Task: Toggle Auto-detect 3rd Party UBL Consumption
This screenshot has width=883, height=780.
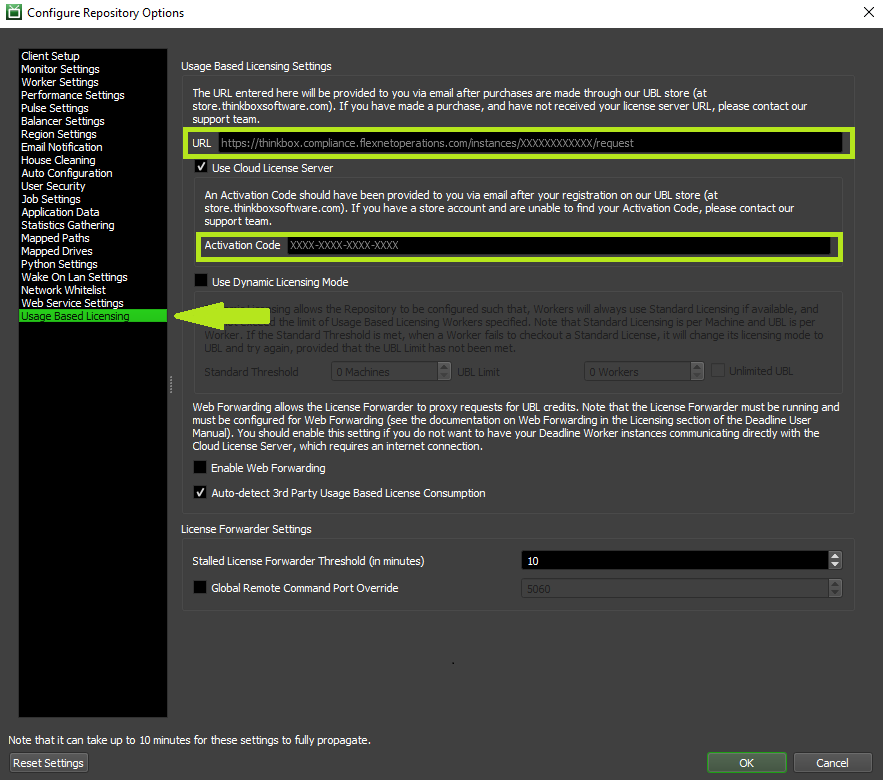Action: point(200,492)
